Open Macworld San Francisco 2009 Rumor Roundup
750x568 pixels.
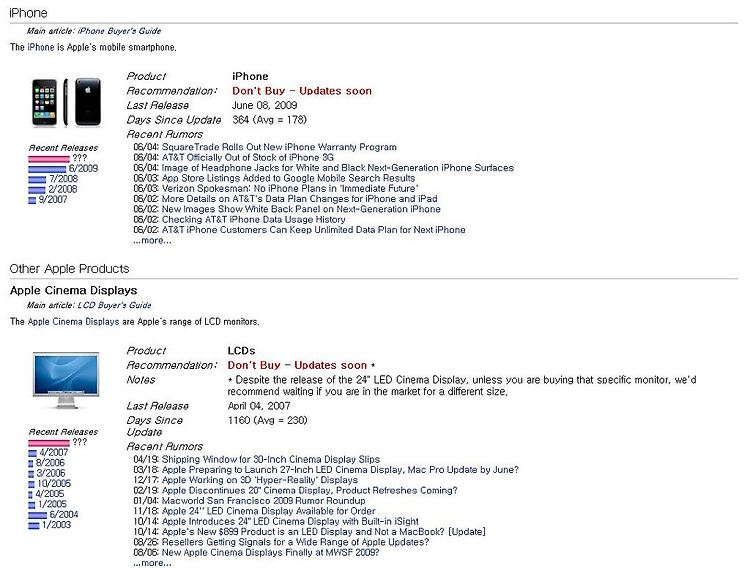[x=264, y=501]
